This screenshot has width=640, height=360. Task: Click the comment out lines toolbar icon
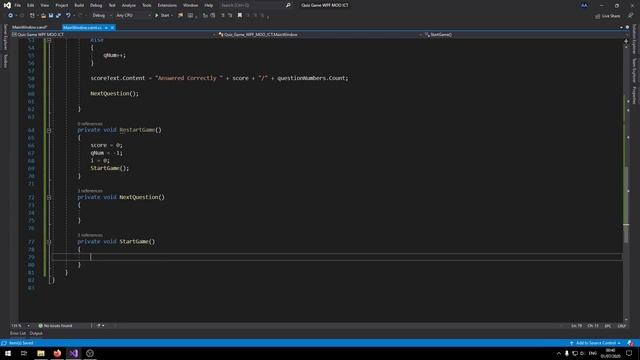point(223,16)
